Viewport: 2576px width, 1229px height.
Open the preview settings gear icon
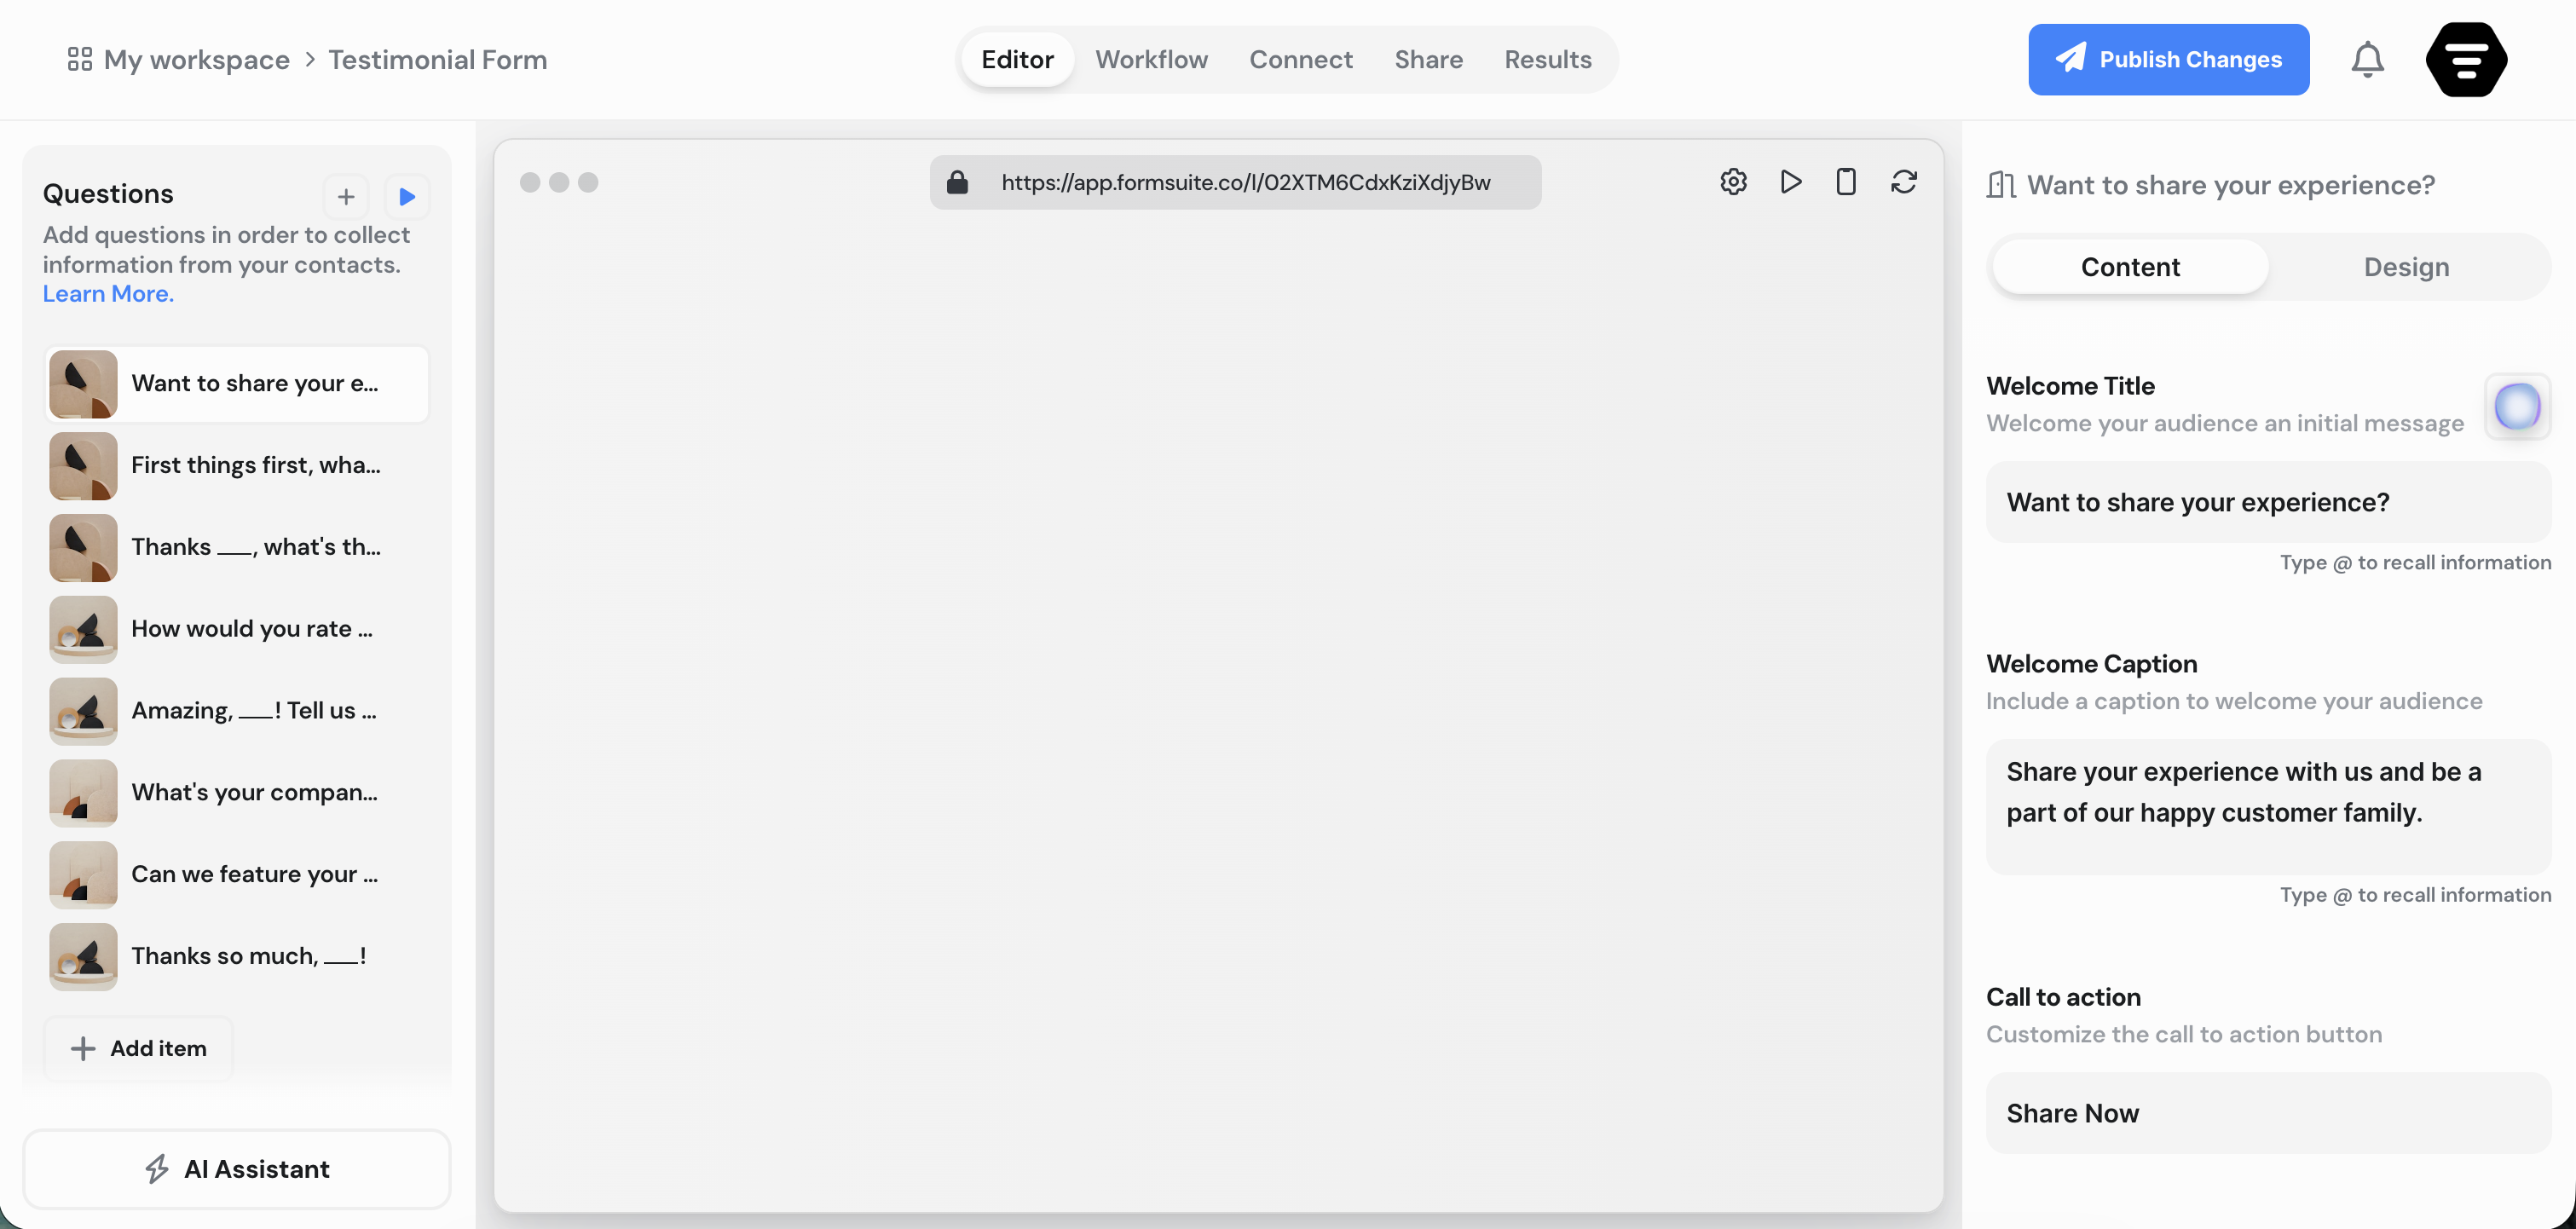(x=1733, y=181)
